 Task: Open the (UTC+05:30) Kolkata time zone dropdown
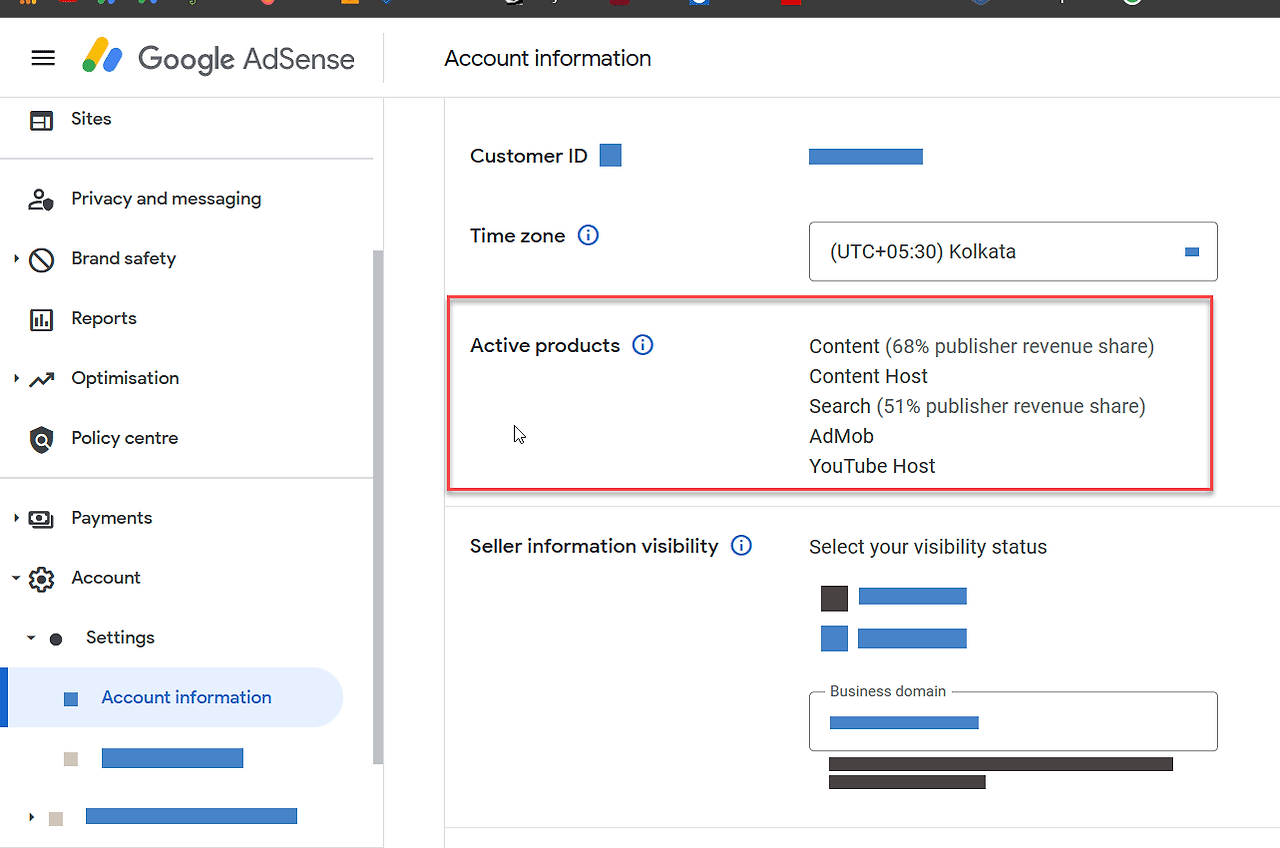[x=1012, y=251]
